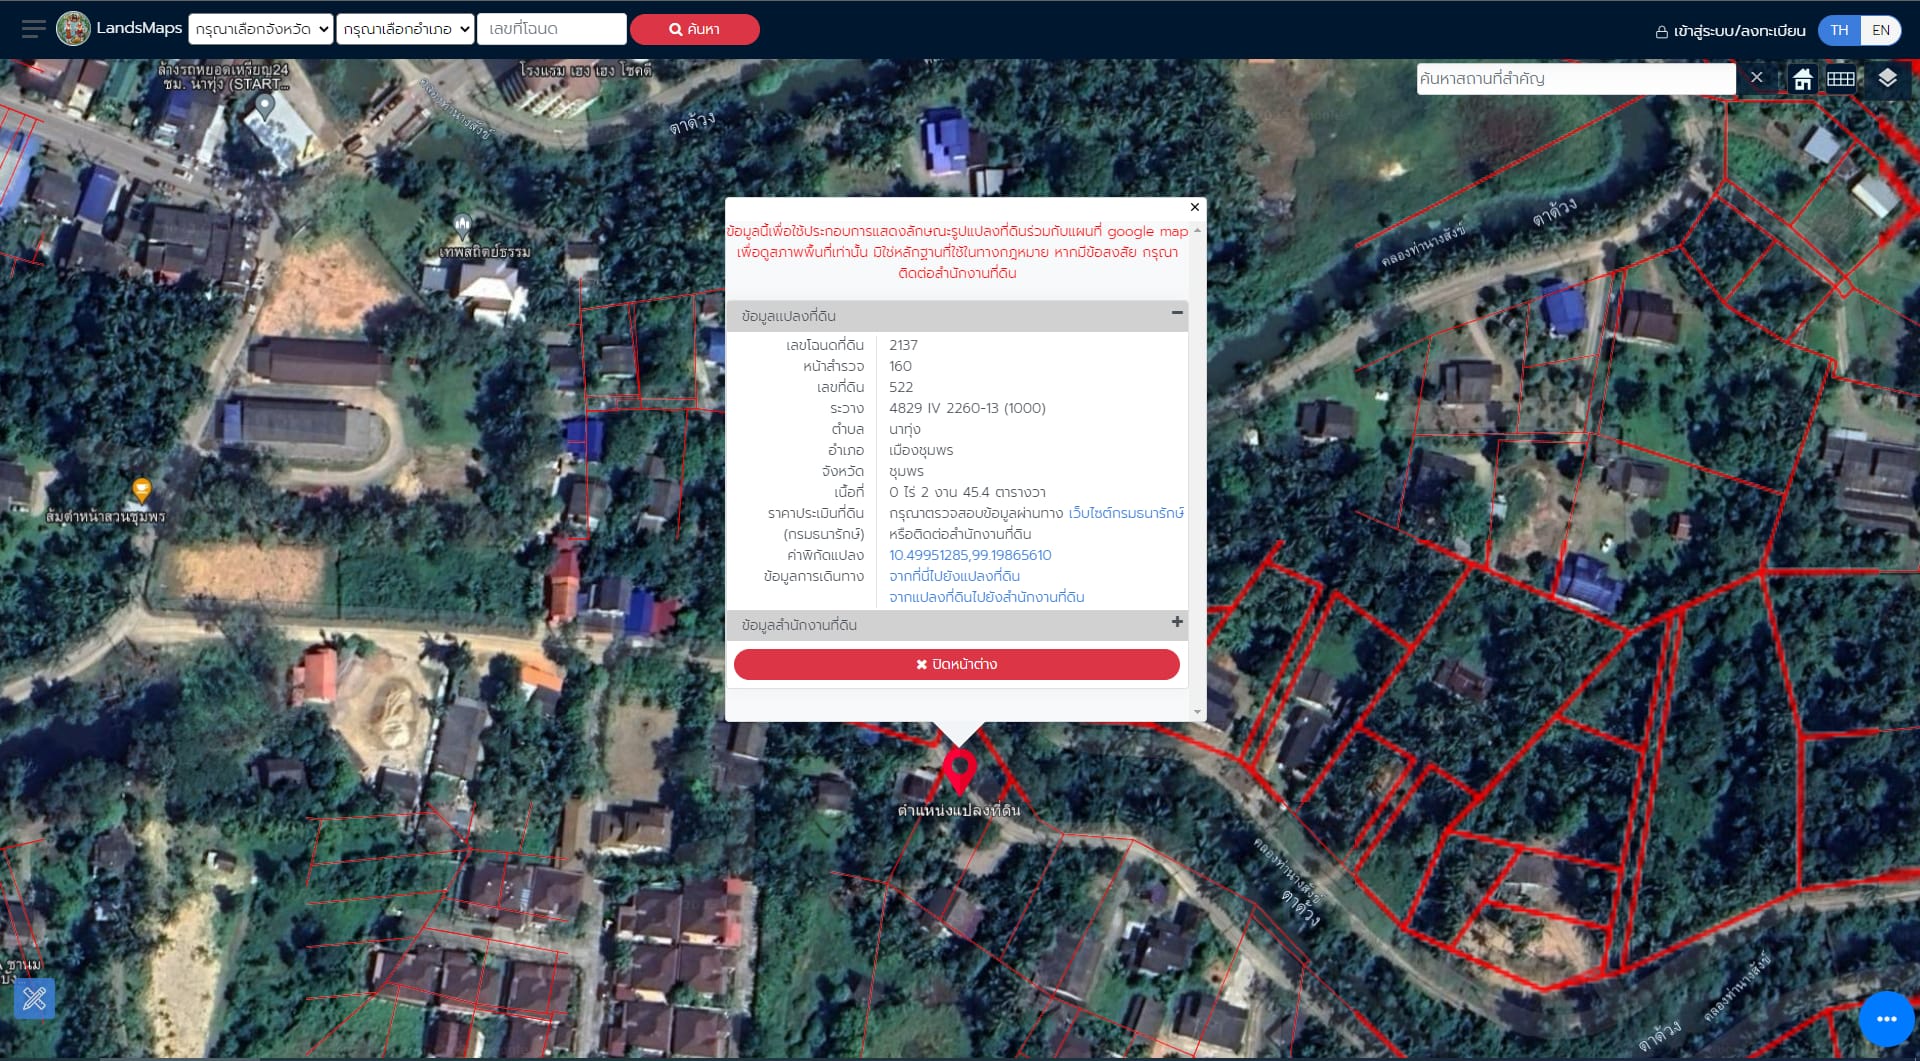
Task: Open the hamburger menu beside LandsMaps logo
Action: click(34, 29)
